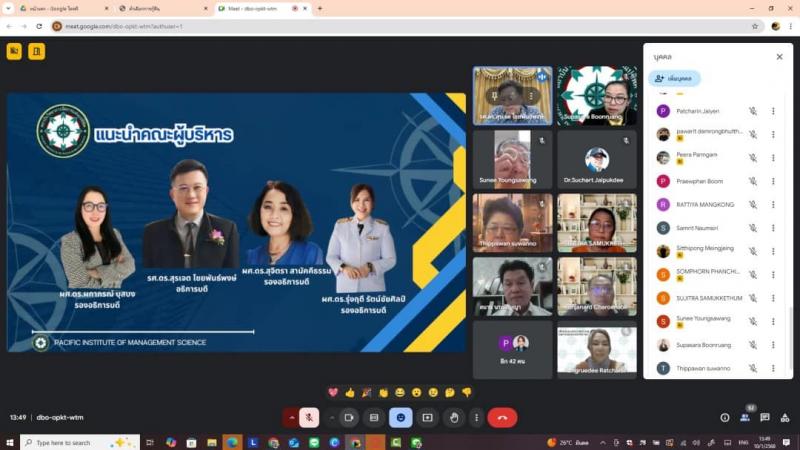
Task: Toggle the emoji reactions button
Action: click(x=401, y=417)
